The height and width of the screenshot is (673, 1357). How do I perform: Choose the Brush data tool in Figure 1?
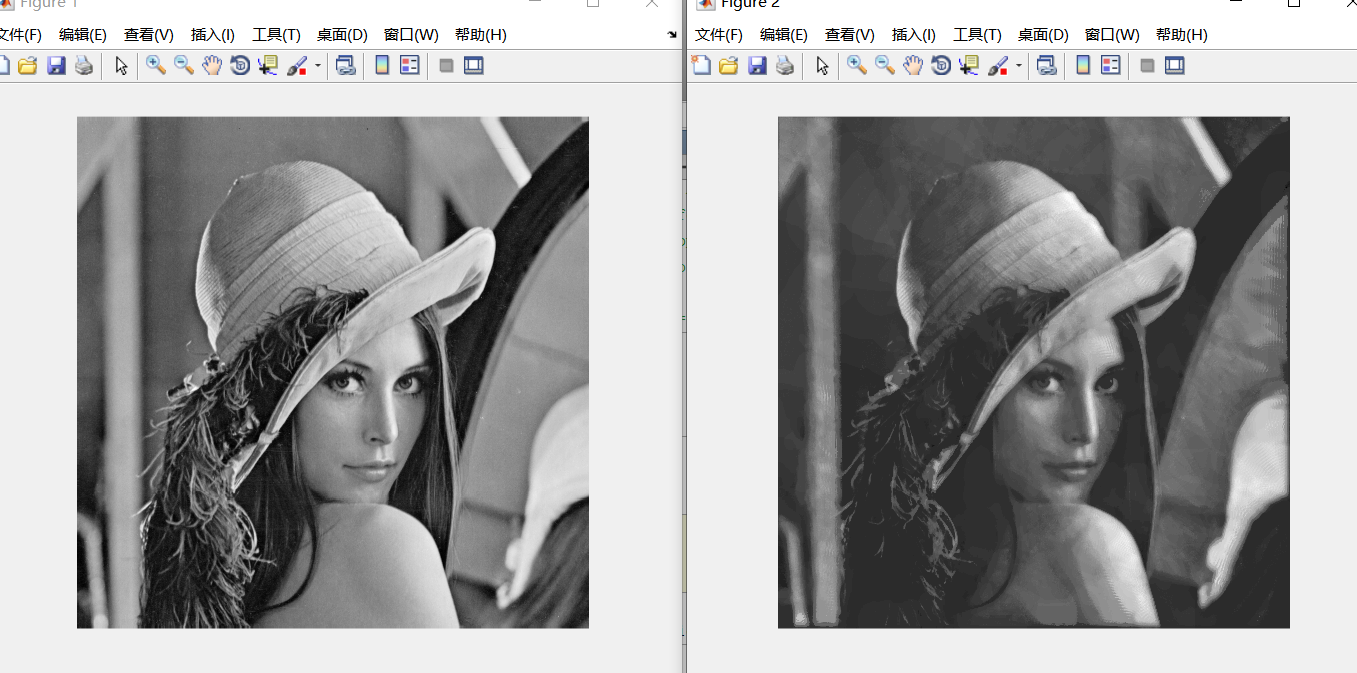click(x=297, y=66)
